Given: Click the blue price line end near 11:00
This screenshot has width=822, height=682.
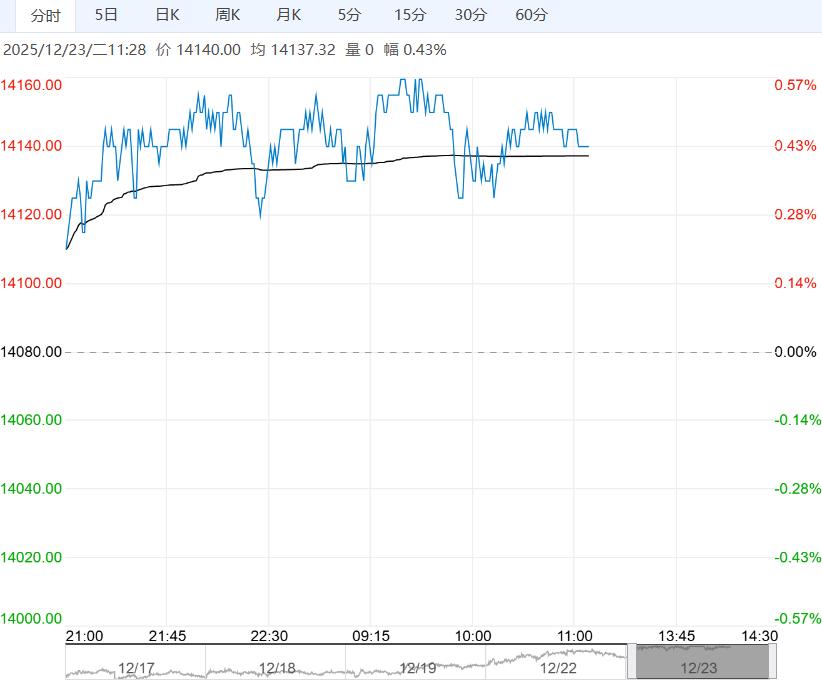Looking at the screenshot, I should (587, 147).
